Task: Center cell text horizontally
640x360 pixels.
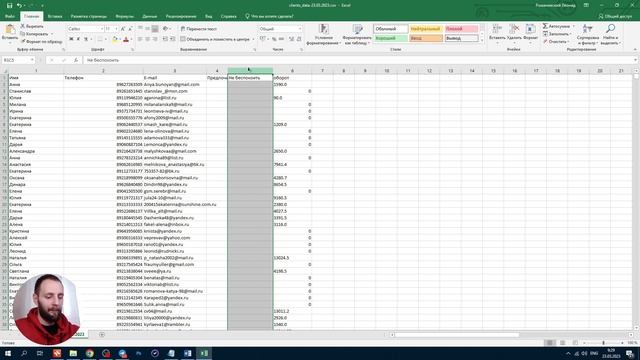Action: click(x=147, y=39)
